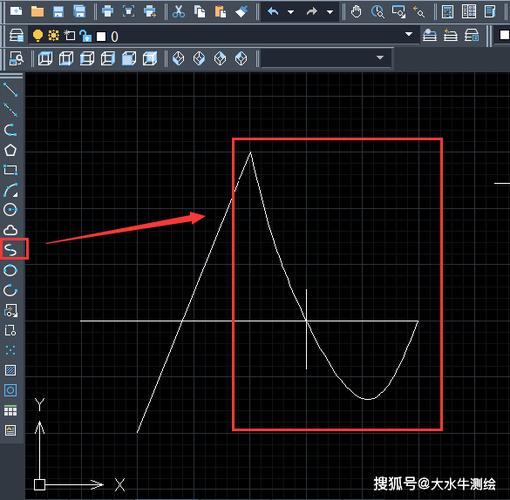
Task: Select the Hatch tool
Action: [10, 370]
